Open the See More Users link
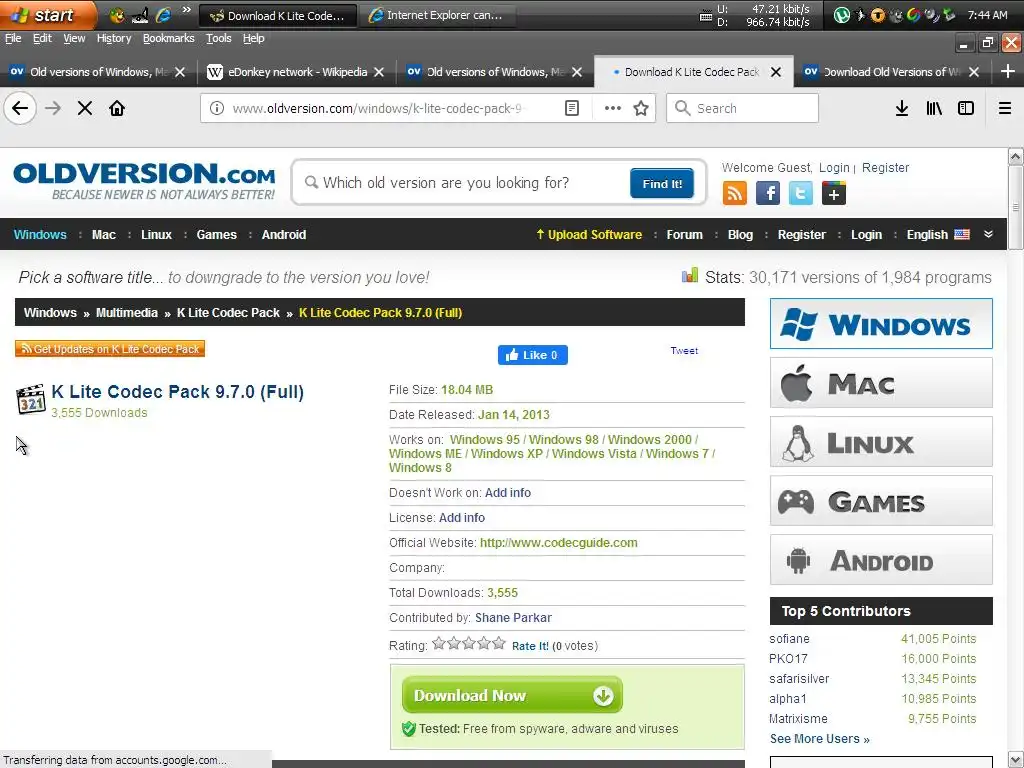1024x768 pixels. click(x=819, y=739)
